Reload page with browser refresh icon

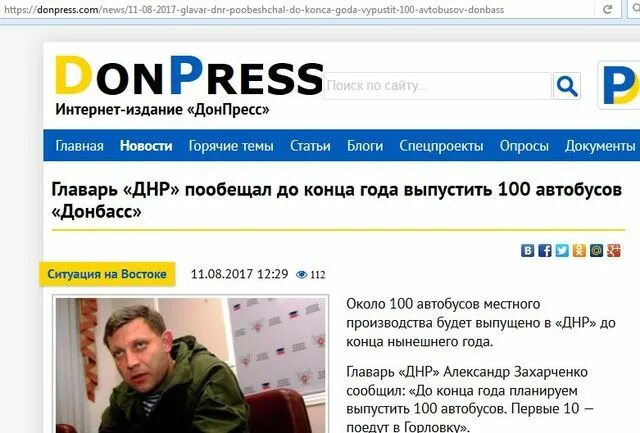607,9
